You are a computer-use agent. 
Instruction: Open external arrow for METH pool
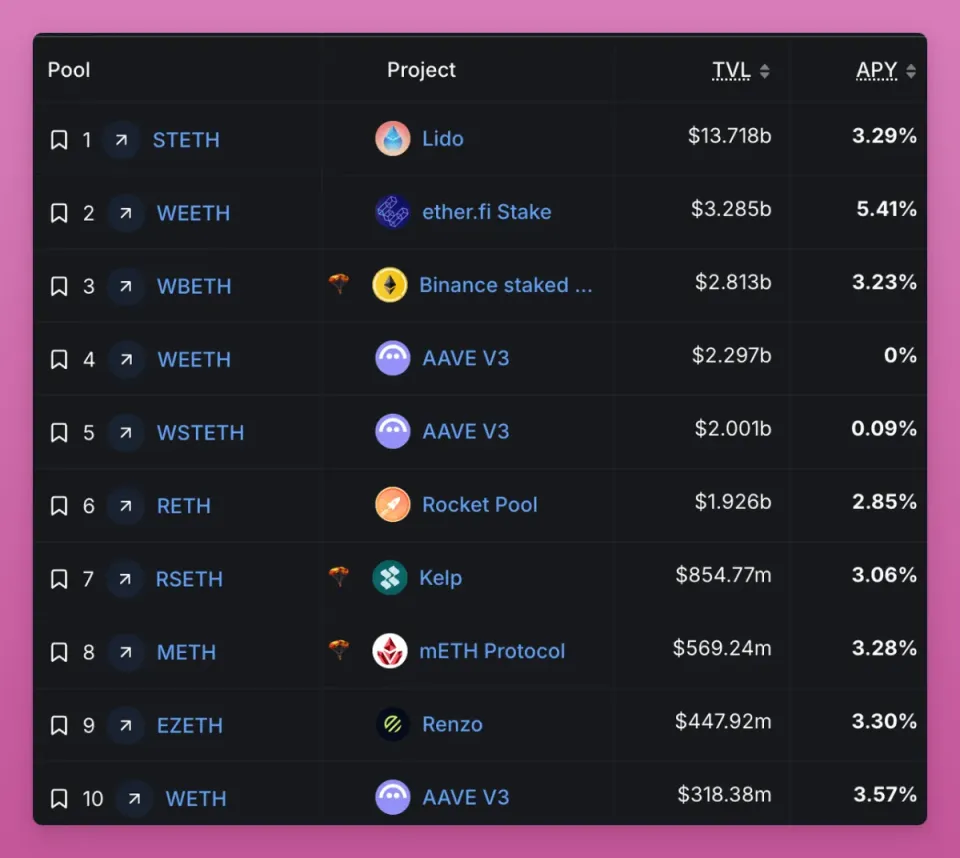click(x=126, y=652)
